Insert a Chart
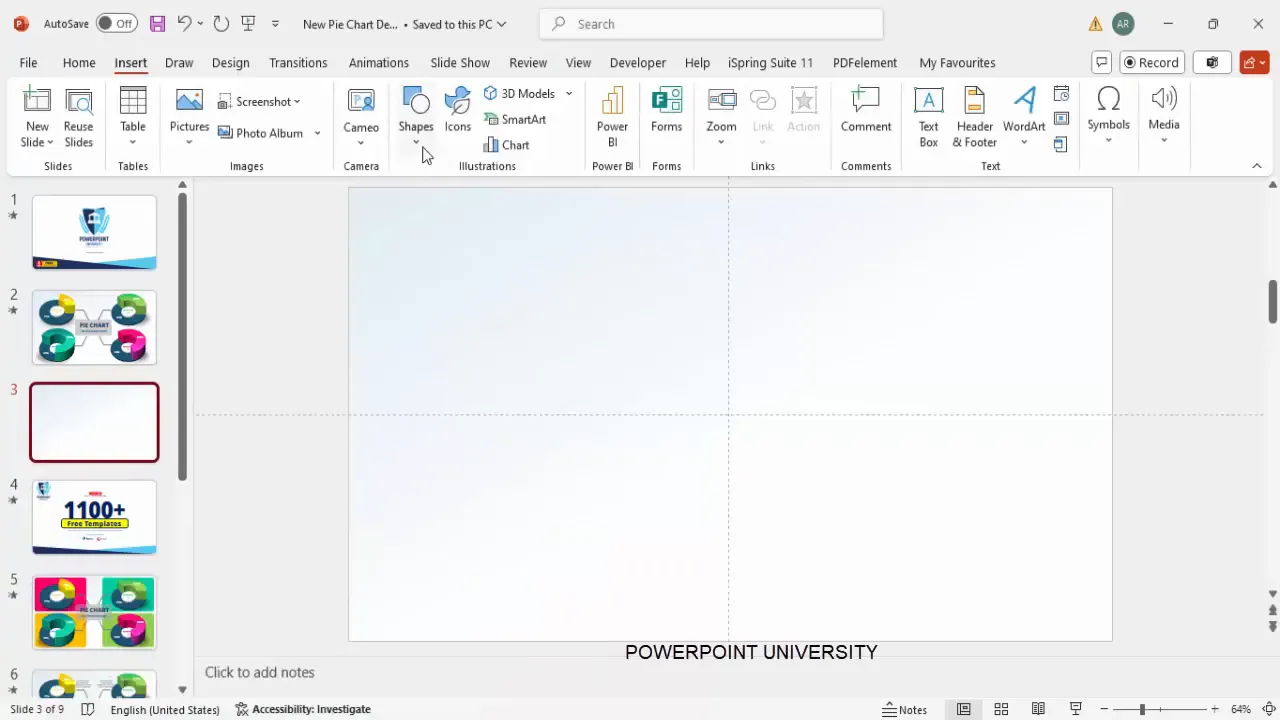The image size is (1280, 720). [x=507, y=145]
